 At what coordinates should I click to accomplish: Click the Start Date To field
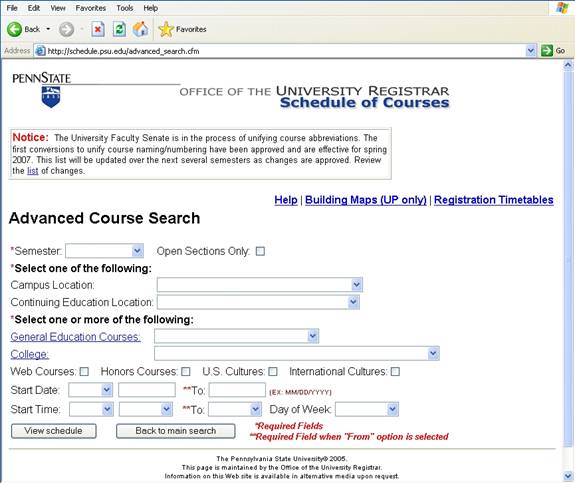[237, 390]
